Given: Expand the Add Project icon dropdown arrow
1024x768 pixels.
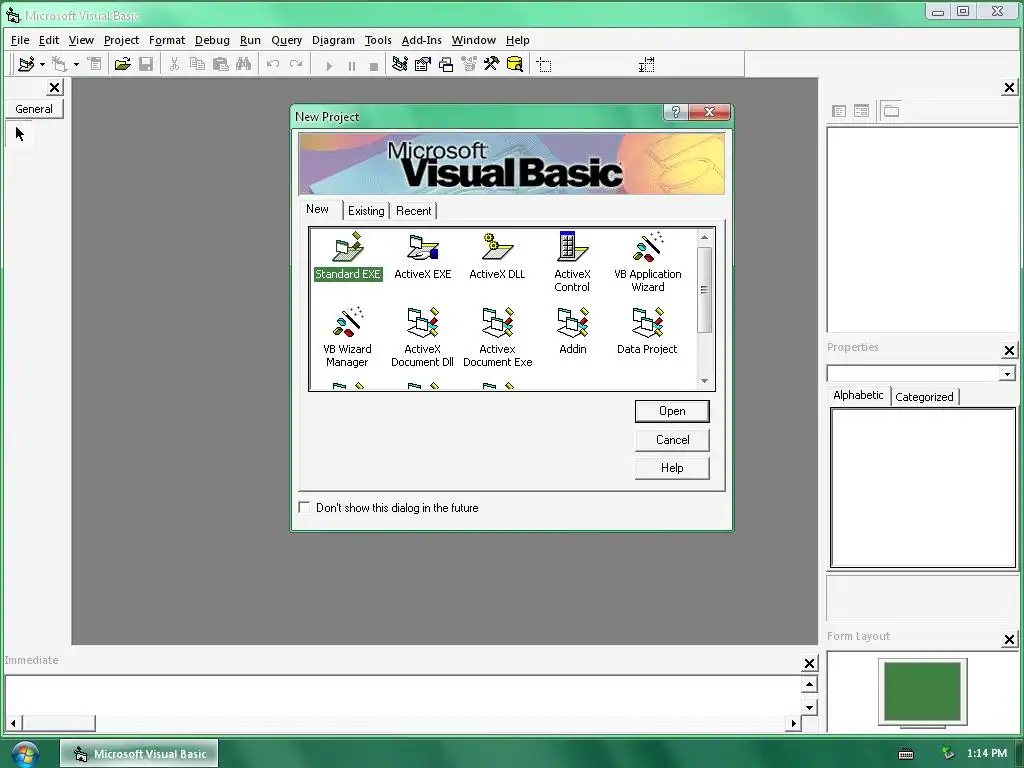Looking at the screenshot, I should pos(42,64).
